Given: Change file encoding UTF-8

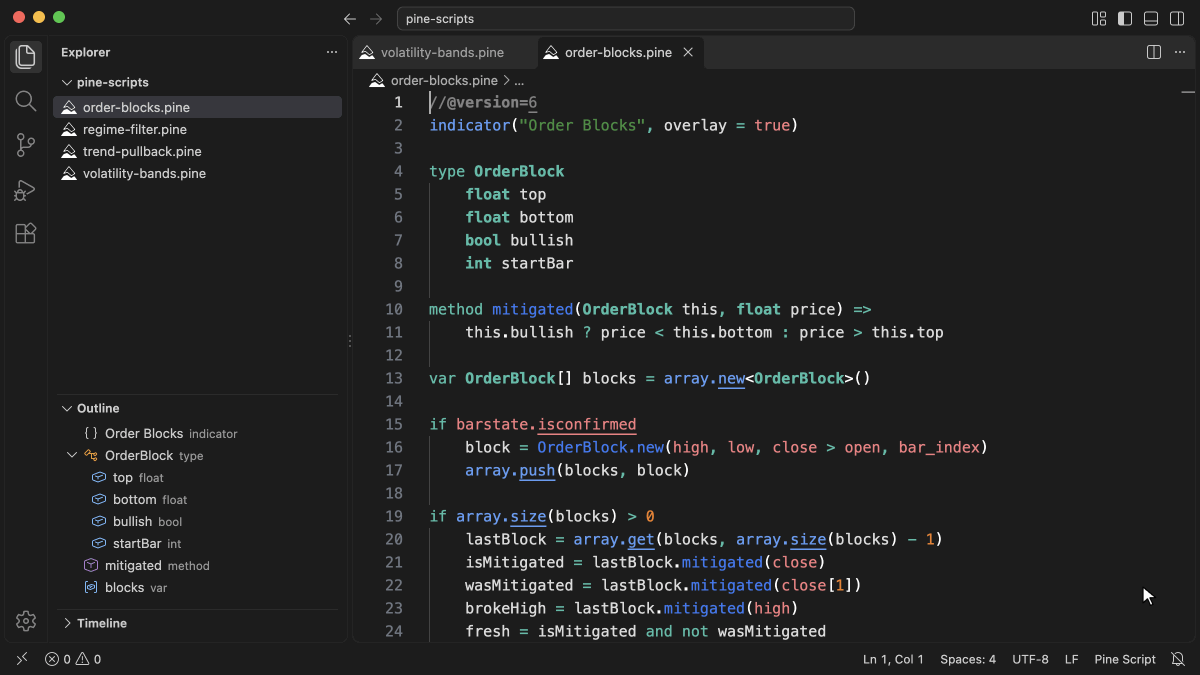Looking at the screenshot, I should 1030,659.
